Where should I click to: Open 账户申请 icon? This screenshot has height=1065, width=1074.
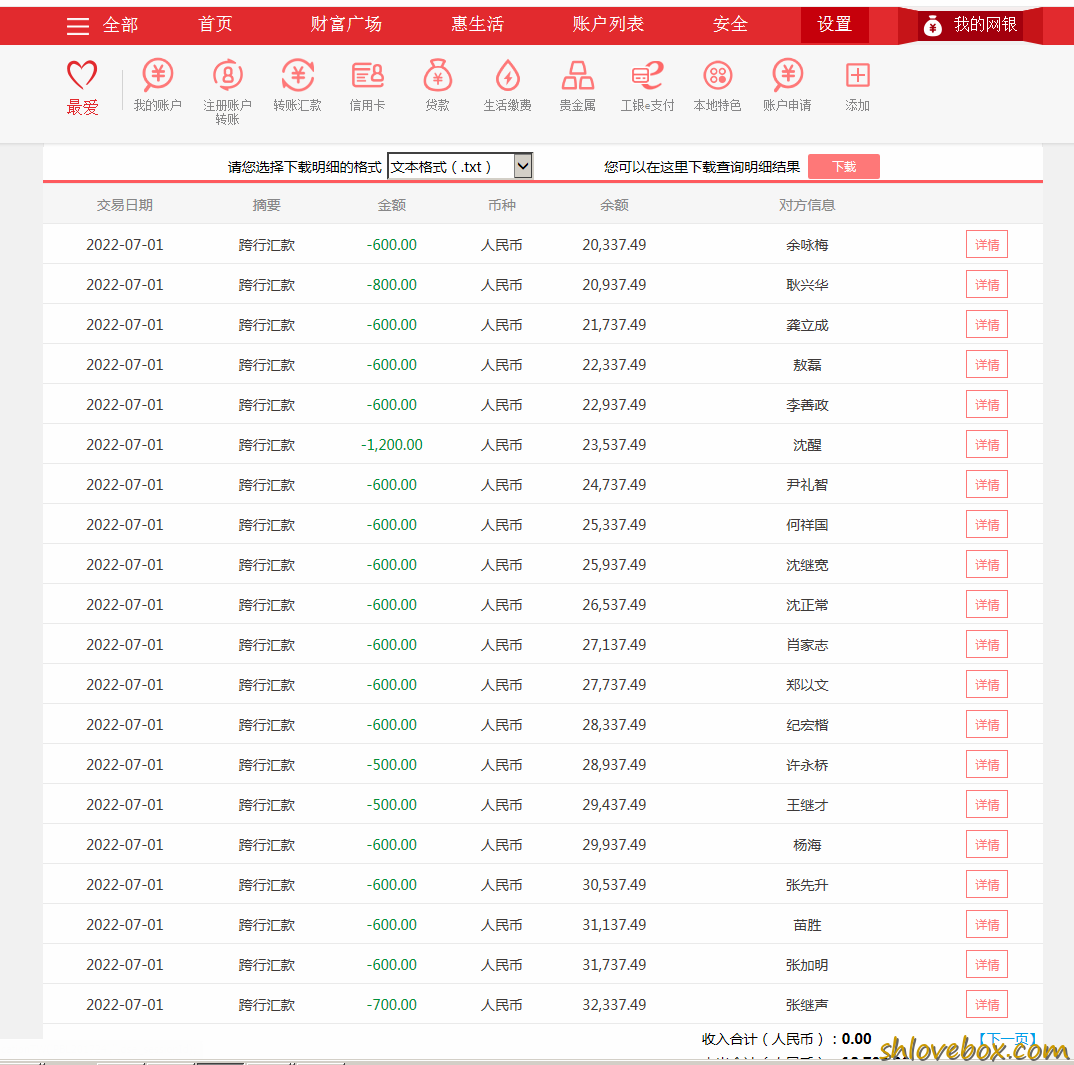(x=787, y=75)
